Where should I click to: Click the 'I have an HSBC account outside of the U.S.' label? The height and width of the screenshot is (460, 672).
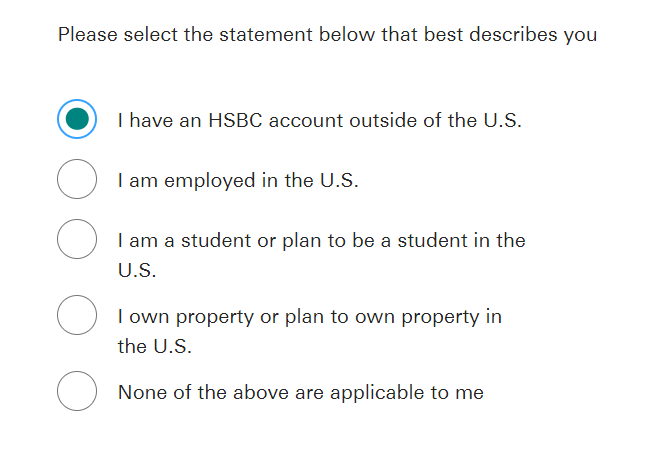tap(320, 120)
